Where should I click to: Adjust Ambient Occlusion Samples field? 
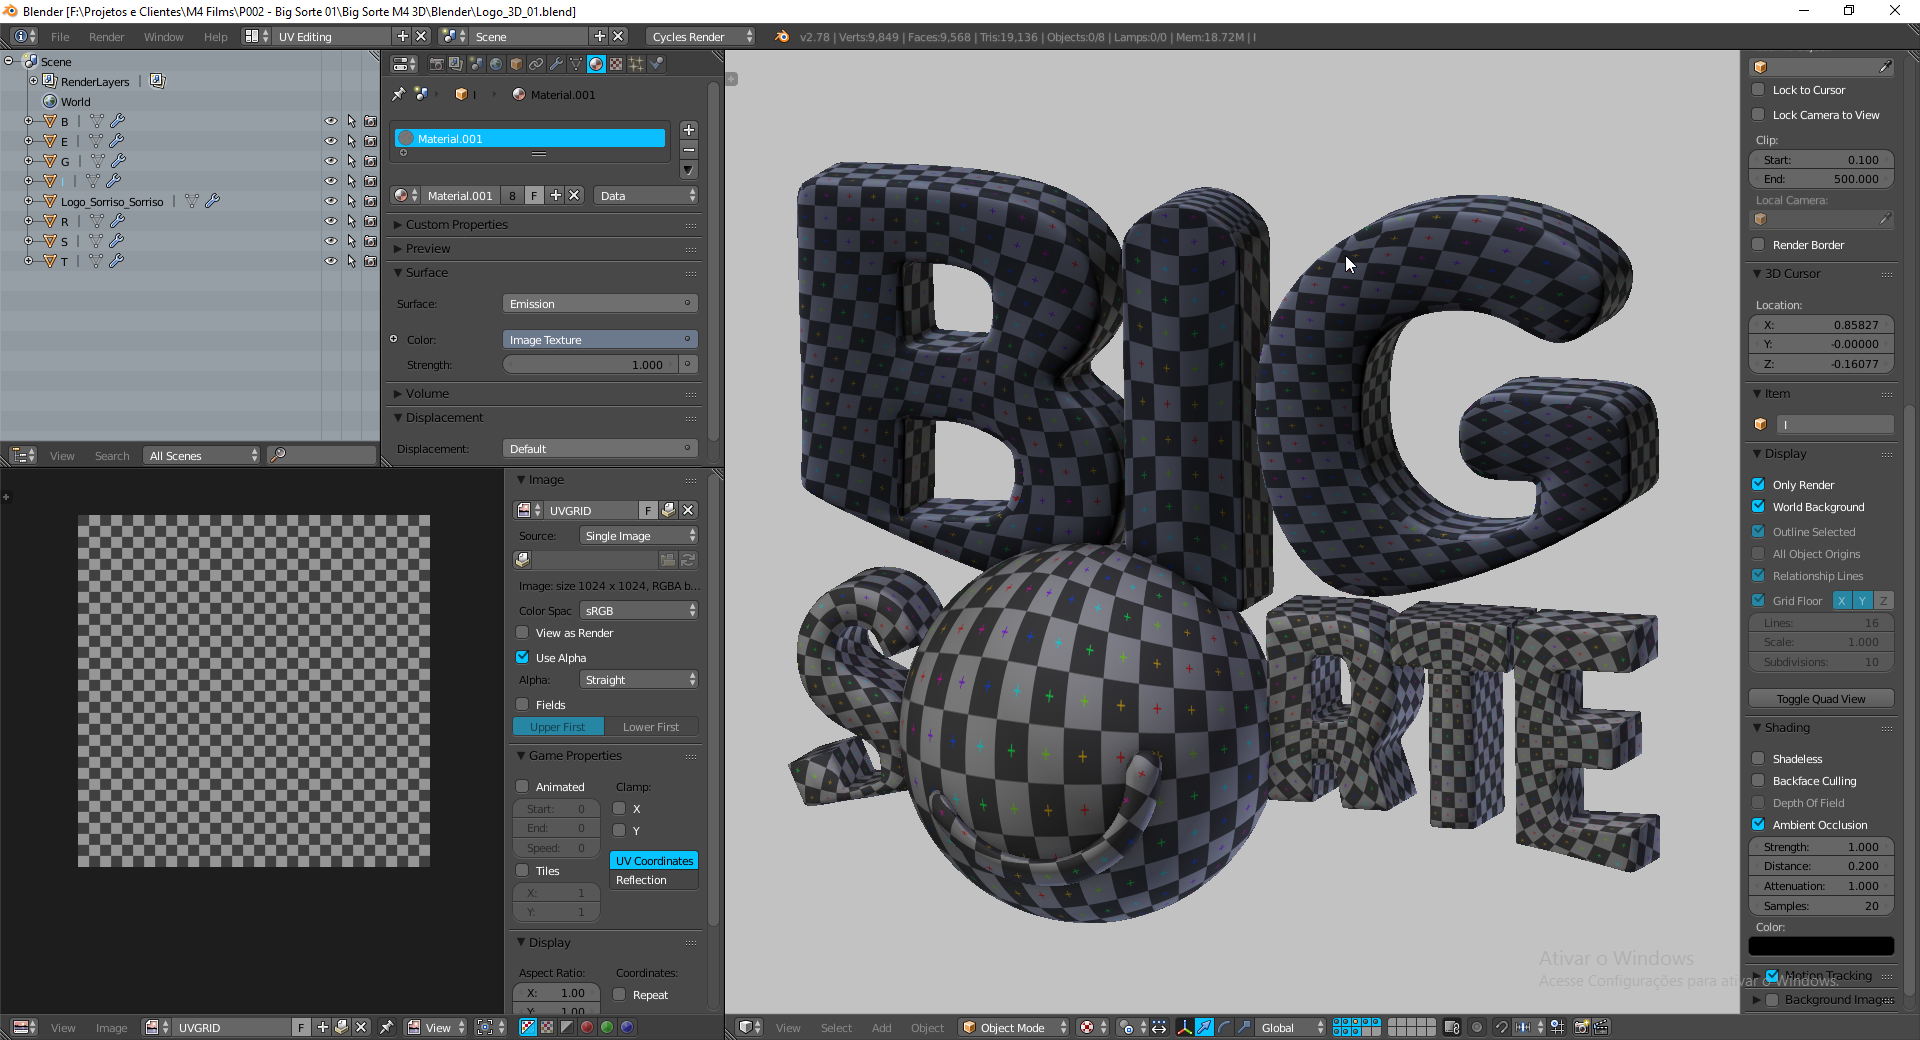(x=1821, y=906)
